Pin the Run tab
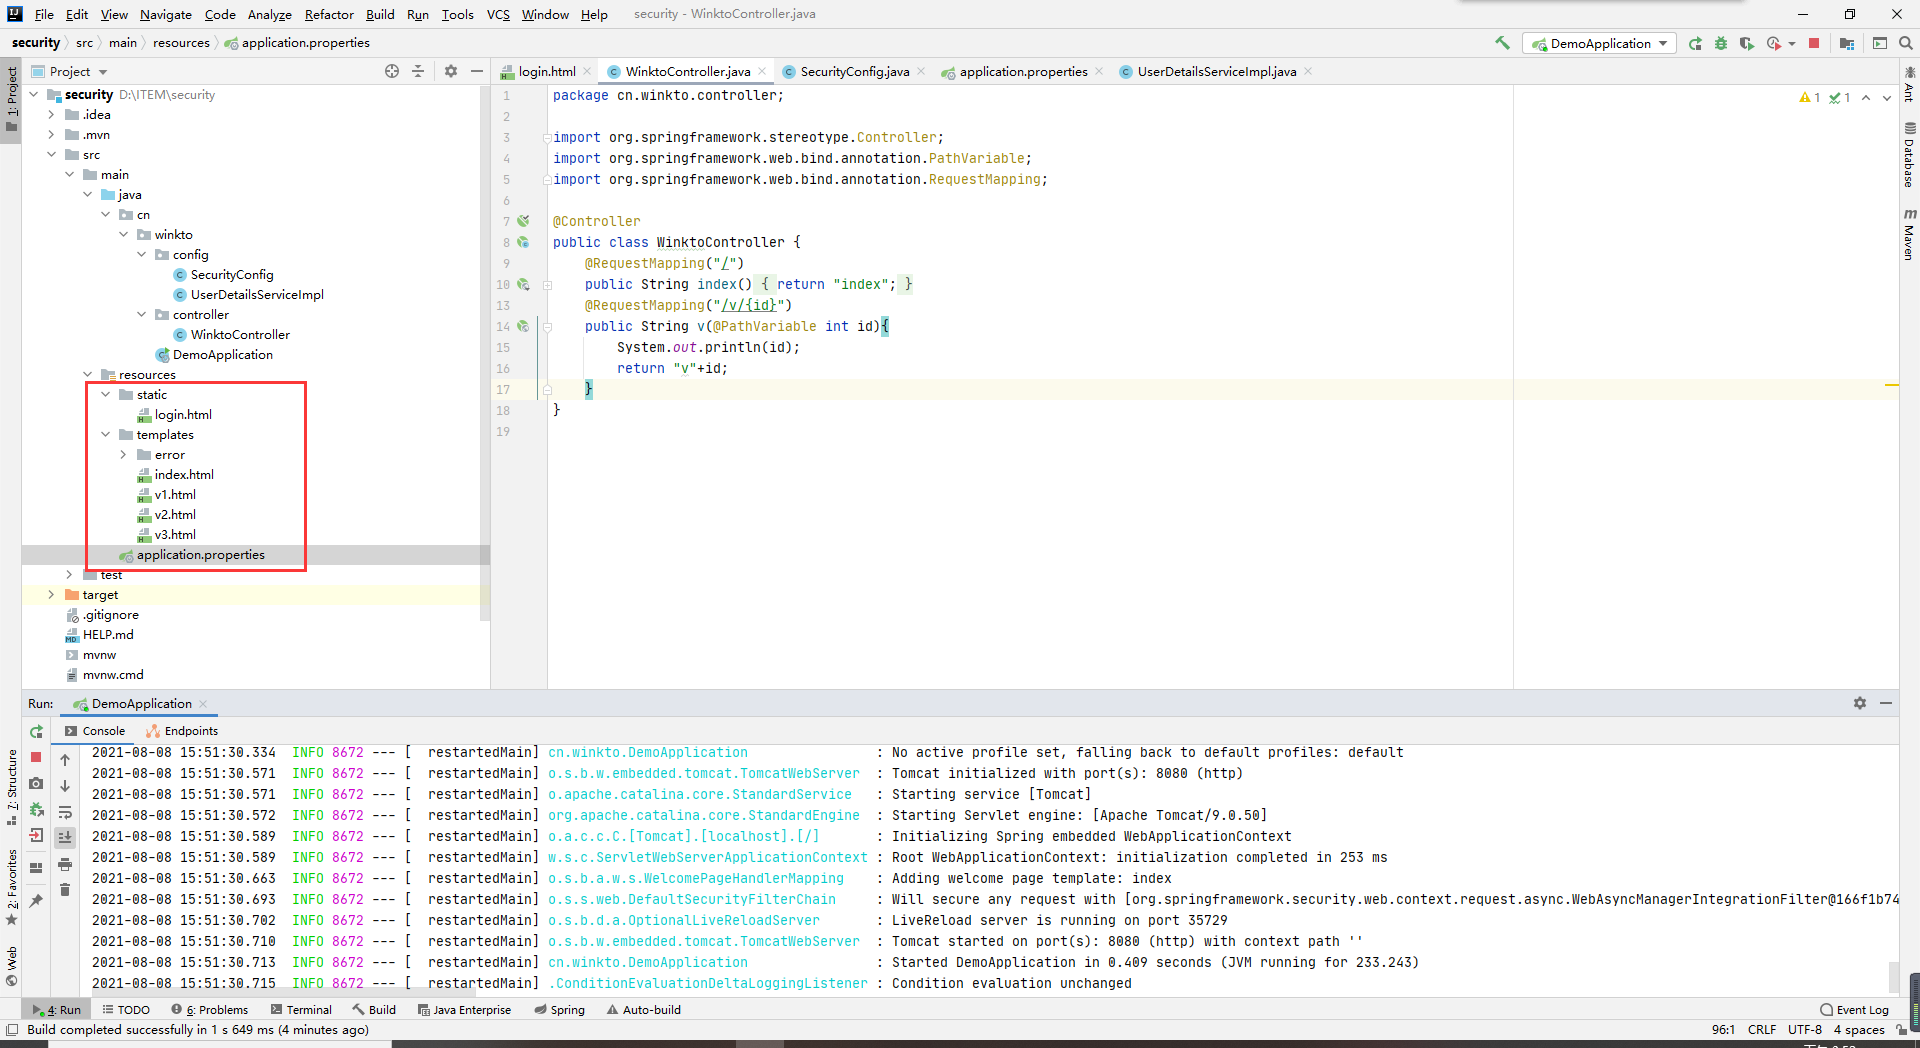 (36, 900)
